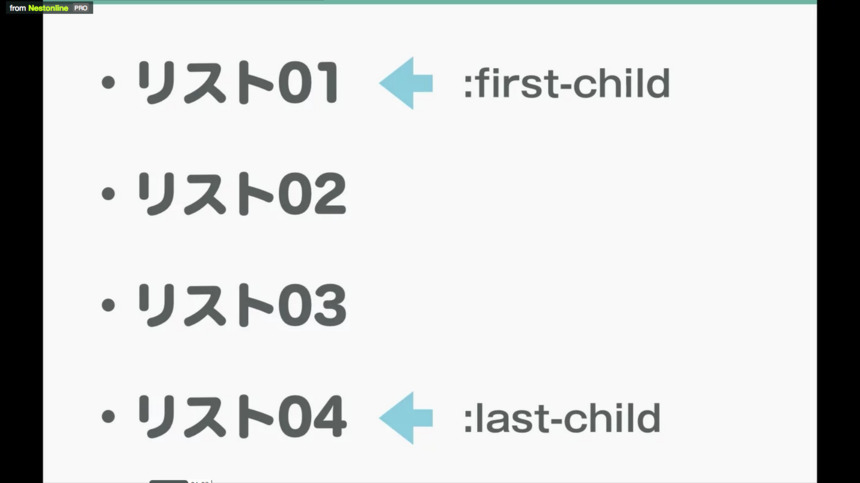Click the black letterbox left of the slide
The image size is (860, 483).
pyautogui.click(x=21, y=247)
